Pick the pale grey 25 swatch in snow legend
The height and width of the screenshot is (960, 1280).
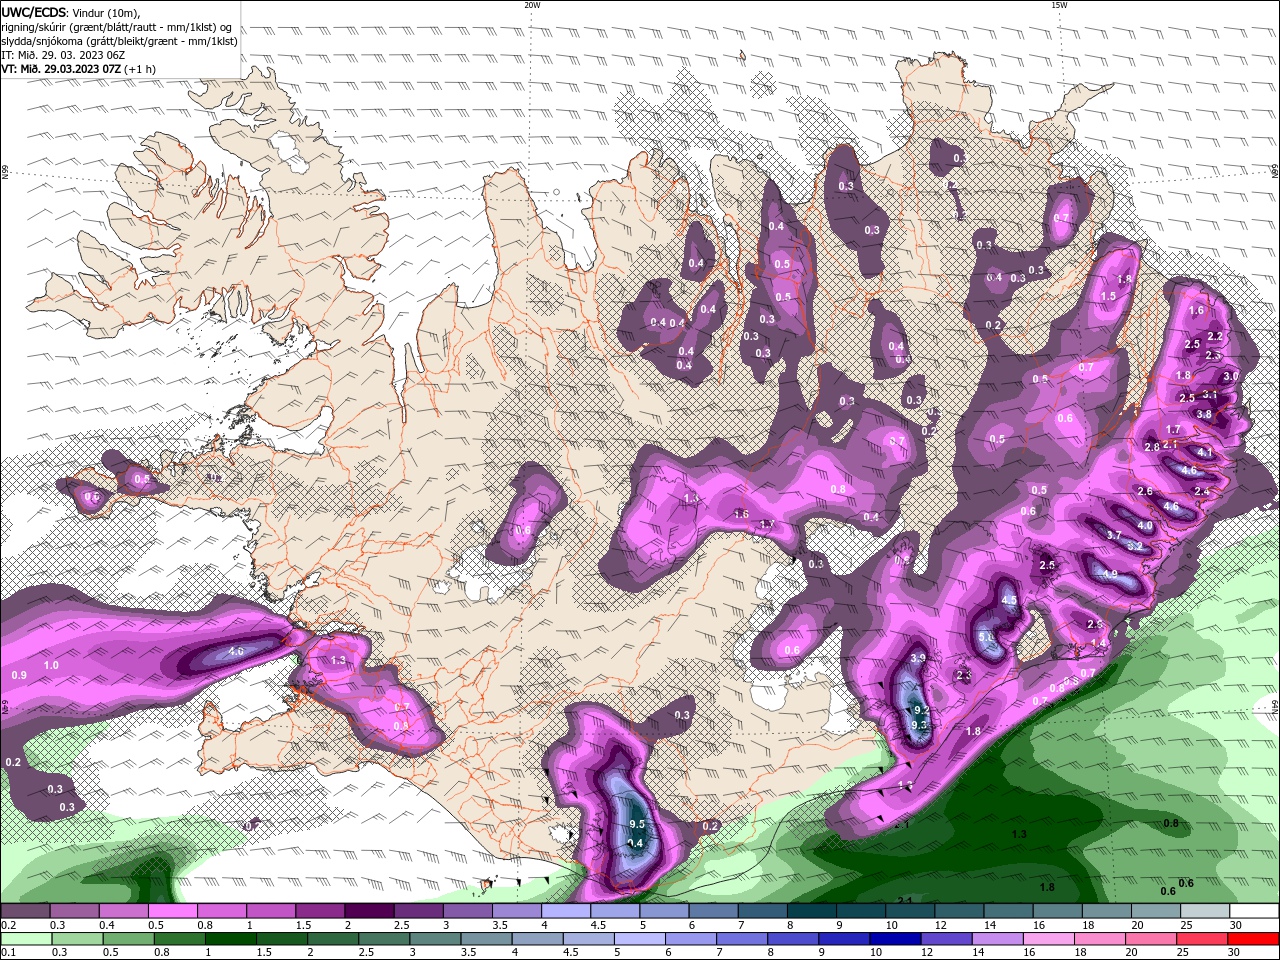[x=1206, y=911]
